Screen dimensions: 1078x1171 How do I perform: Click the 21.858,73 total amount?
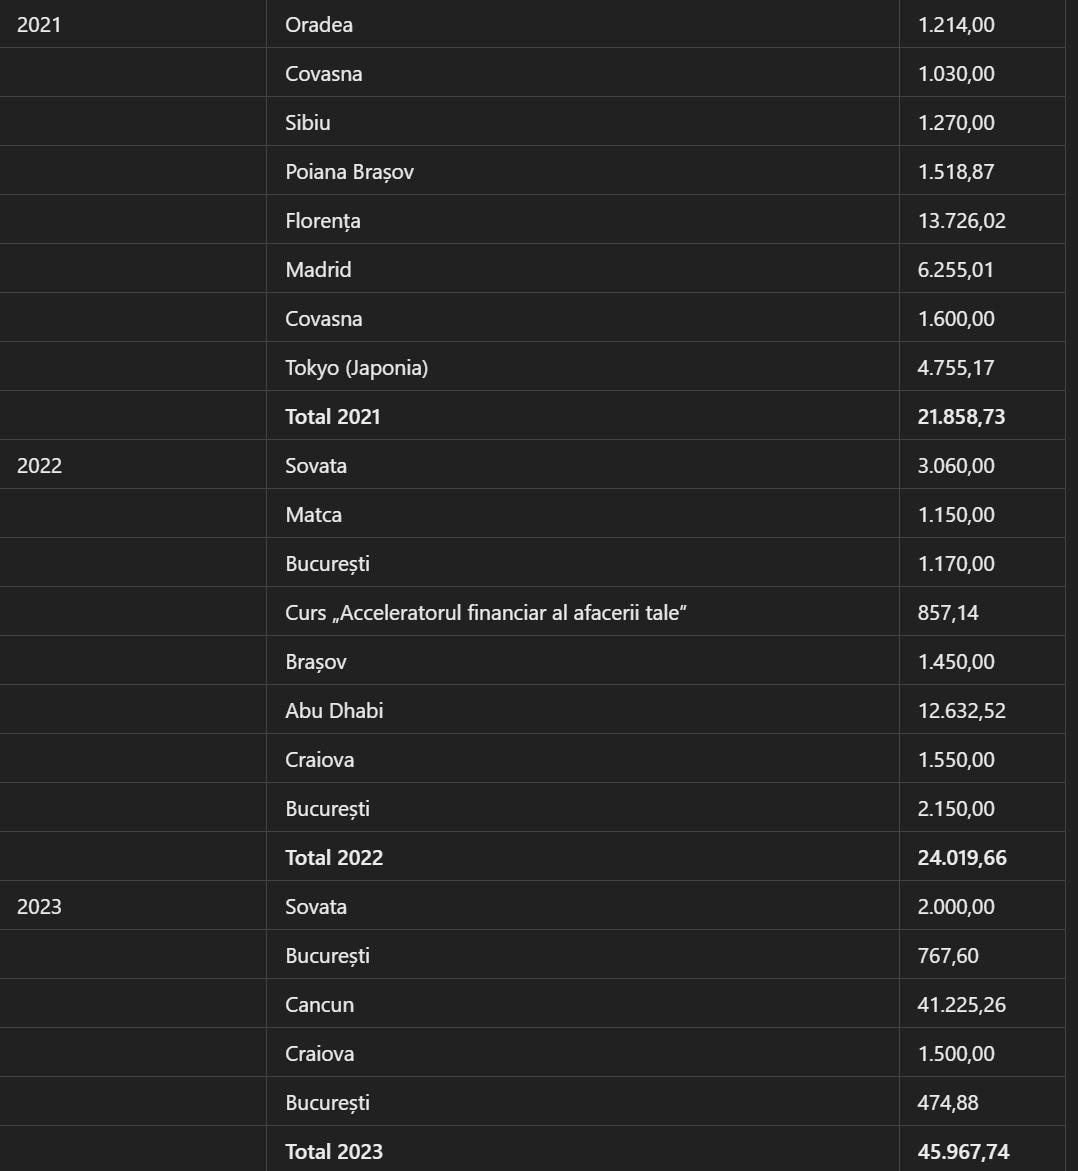click(961, 417)
